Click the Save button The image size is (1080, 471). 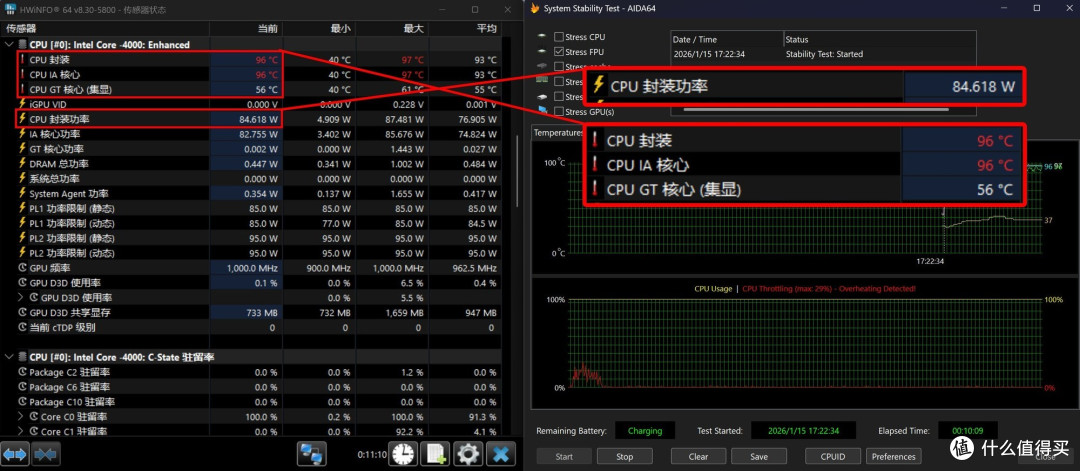tap(759, 457)
